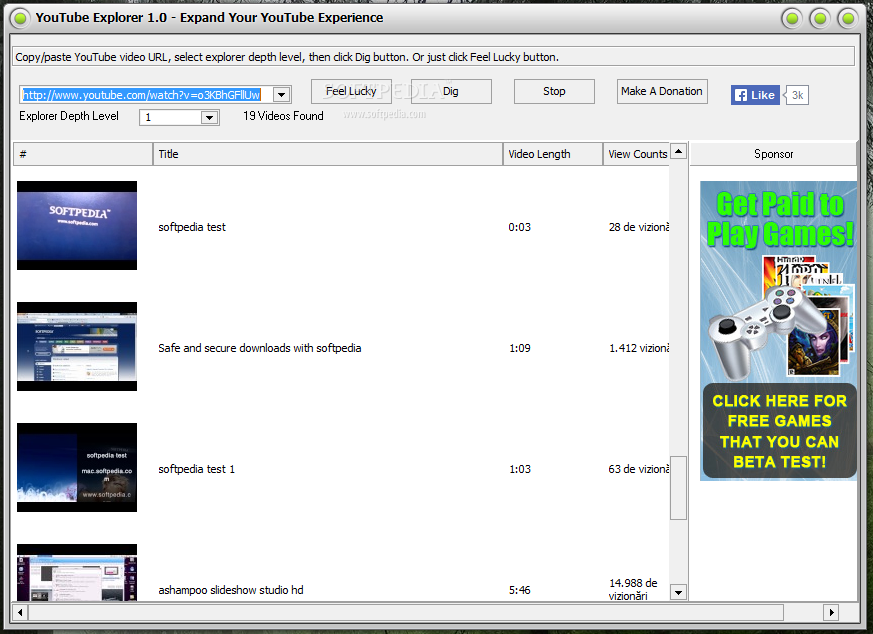The height and width of the screenshot is (634, 873).
Task: Sort by the View Counts column header
Action: 636,154
